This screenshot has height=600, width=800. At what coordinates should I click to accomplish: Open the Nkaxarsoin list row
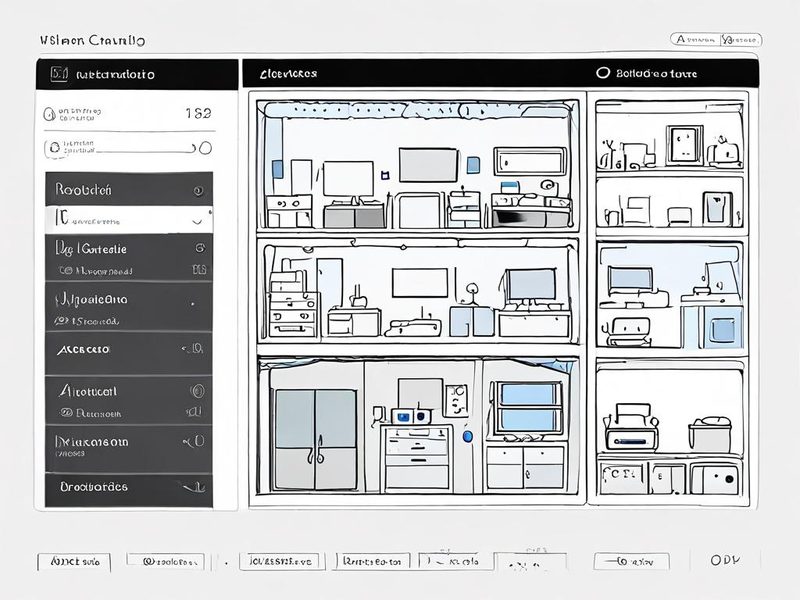(x=129, y=449)
